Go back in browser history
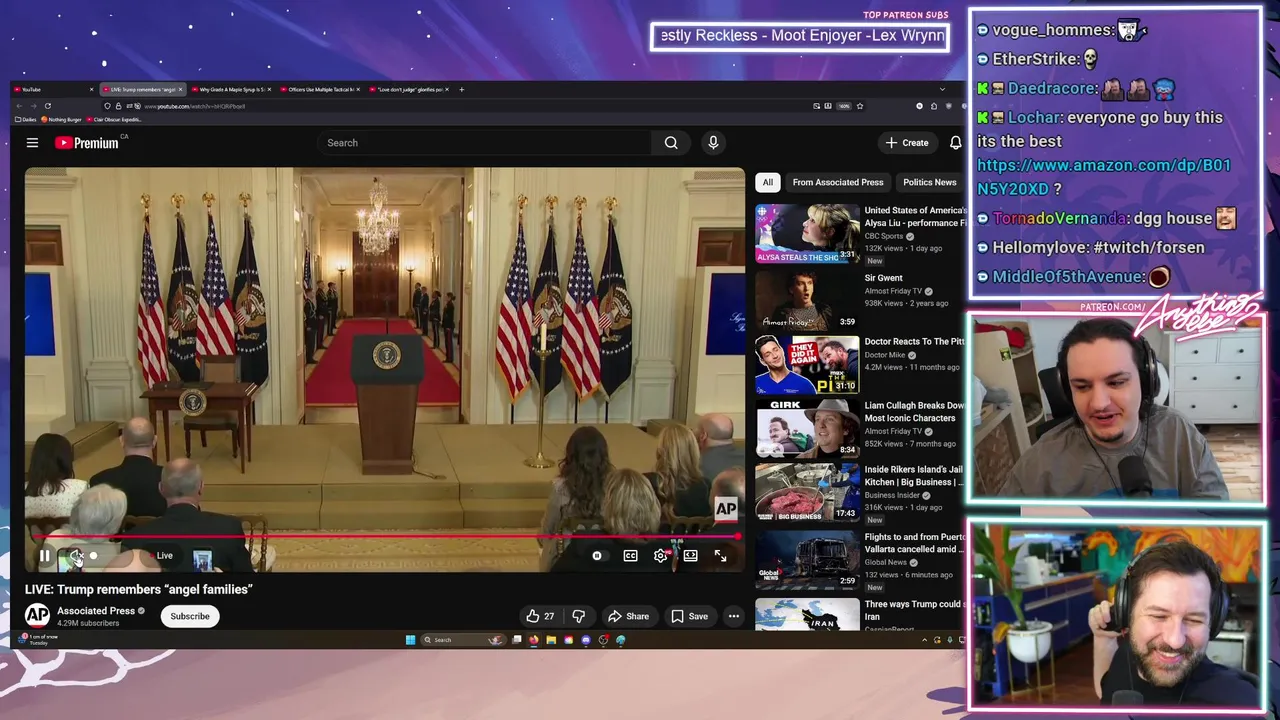 [x=19, y=106]
